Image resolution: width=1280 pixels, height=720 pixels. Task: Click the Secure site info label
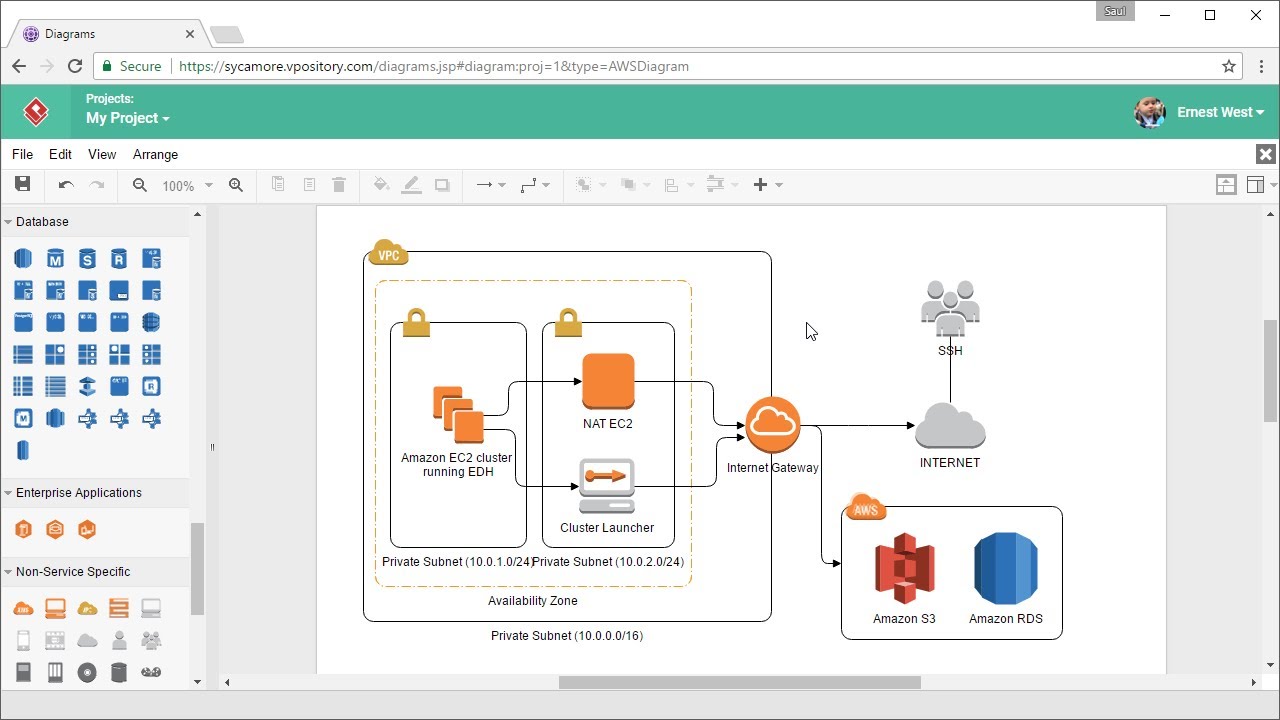[x=131, y=66]
